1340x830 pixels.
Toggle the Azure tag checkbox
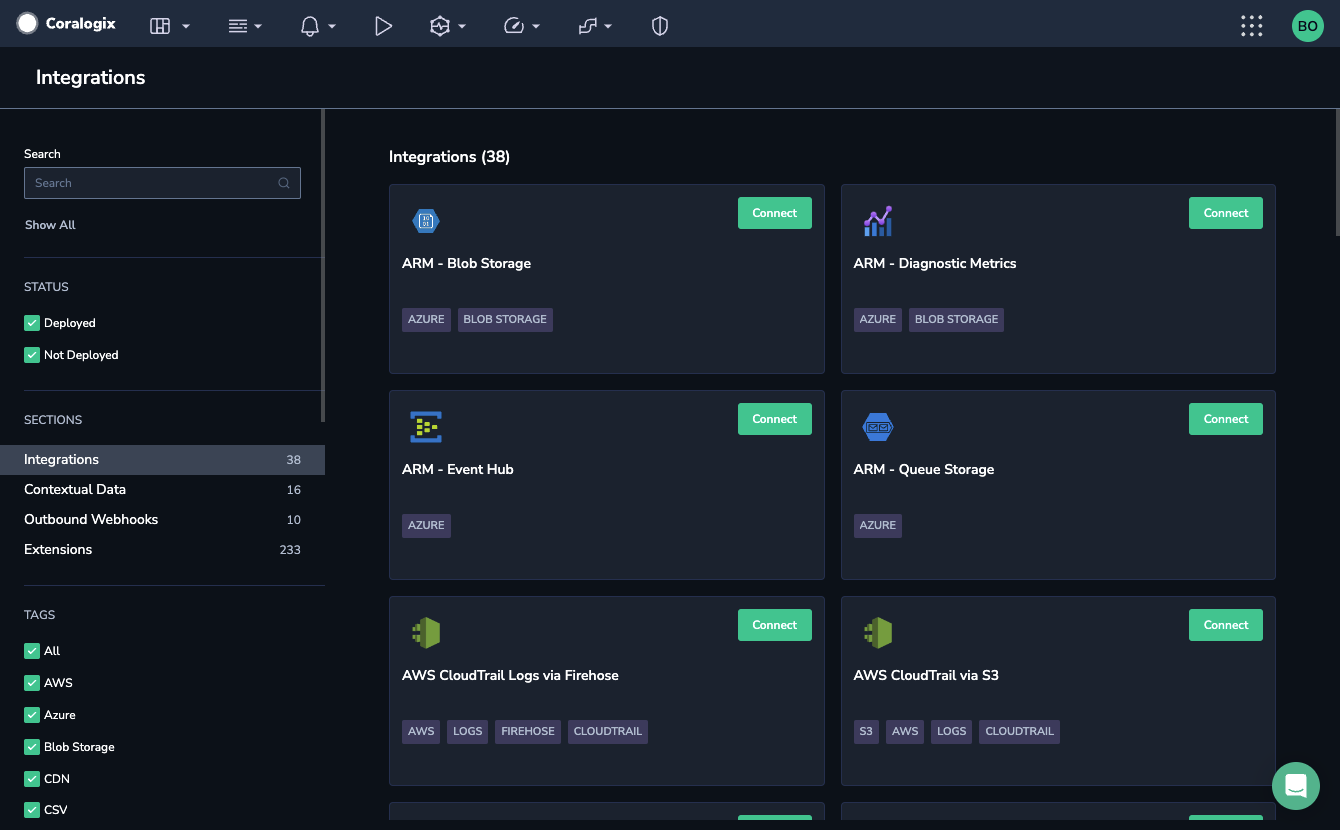32,715
